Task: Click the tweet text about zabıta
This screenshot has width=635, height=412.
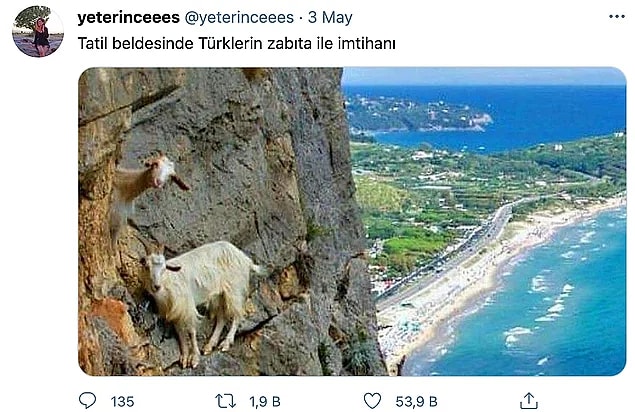Action: (x=236, y=43)
